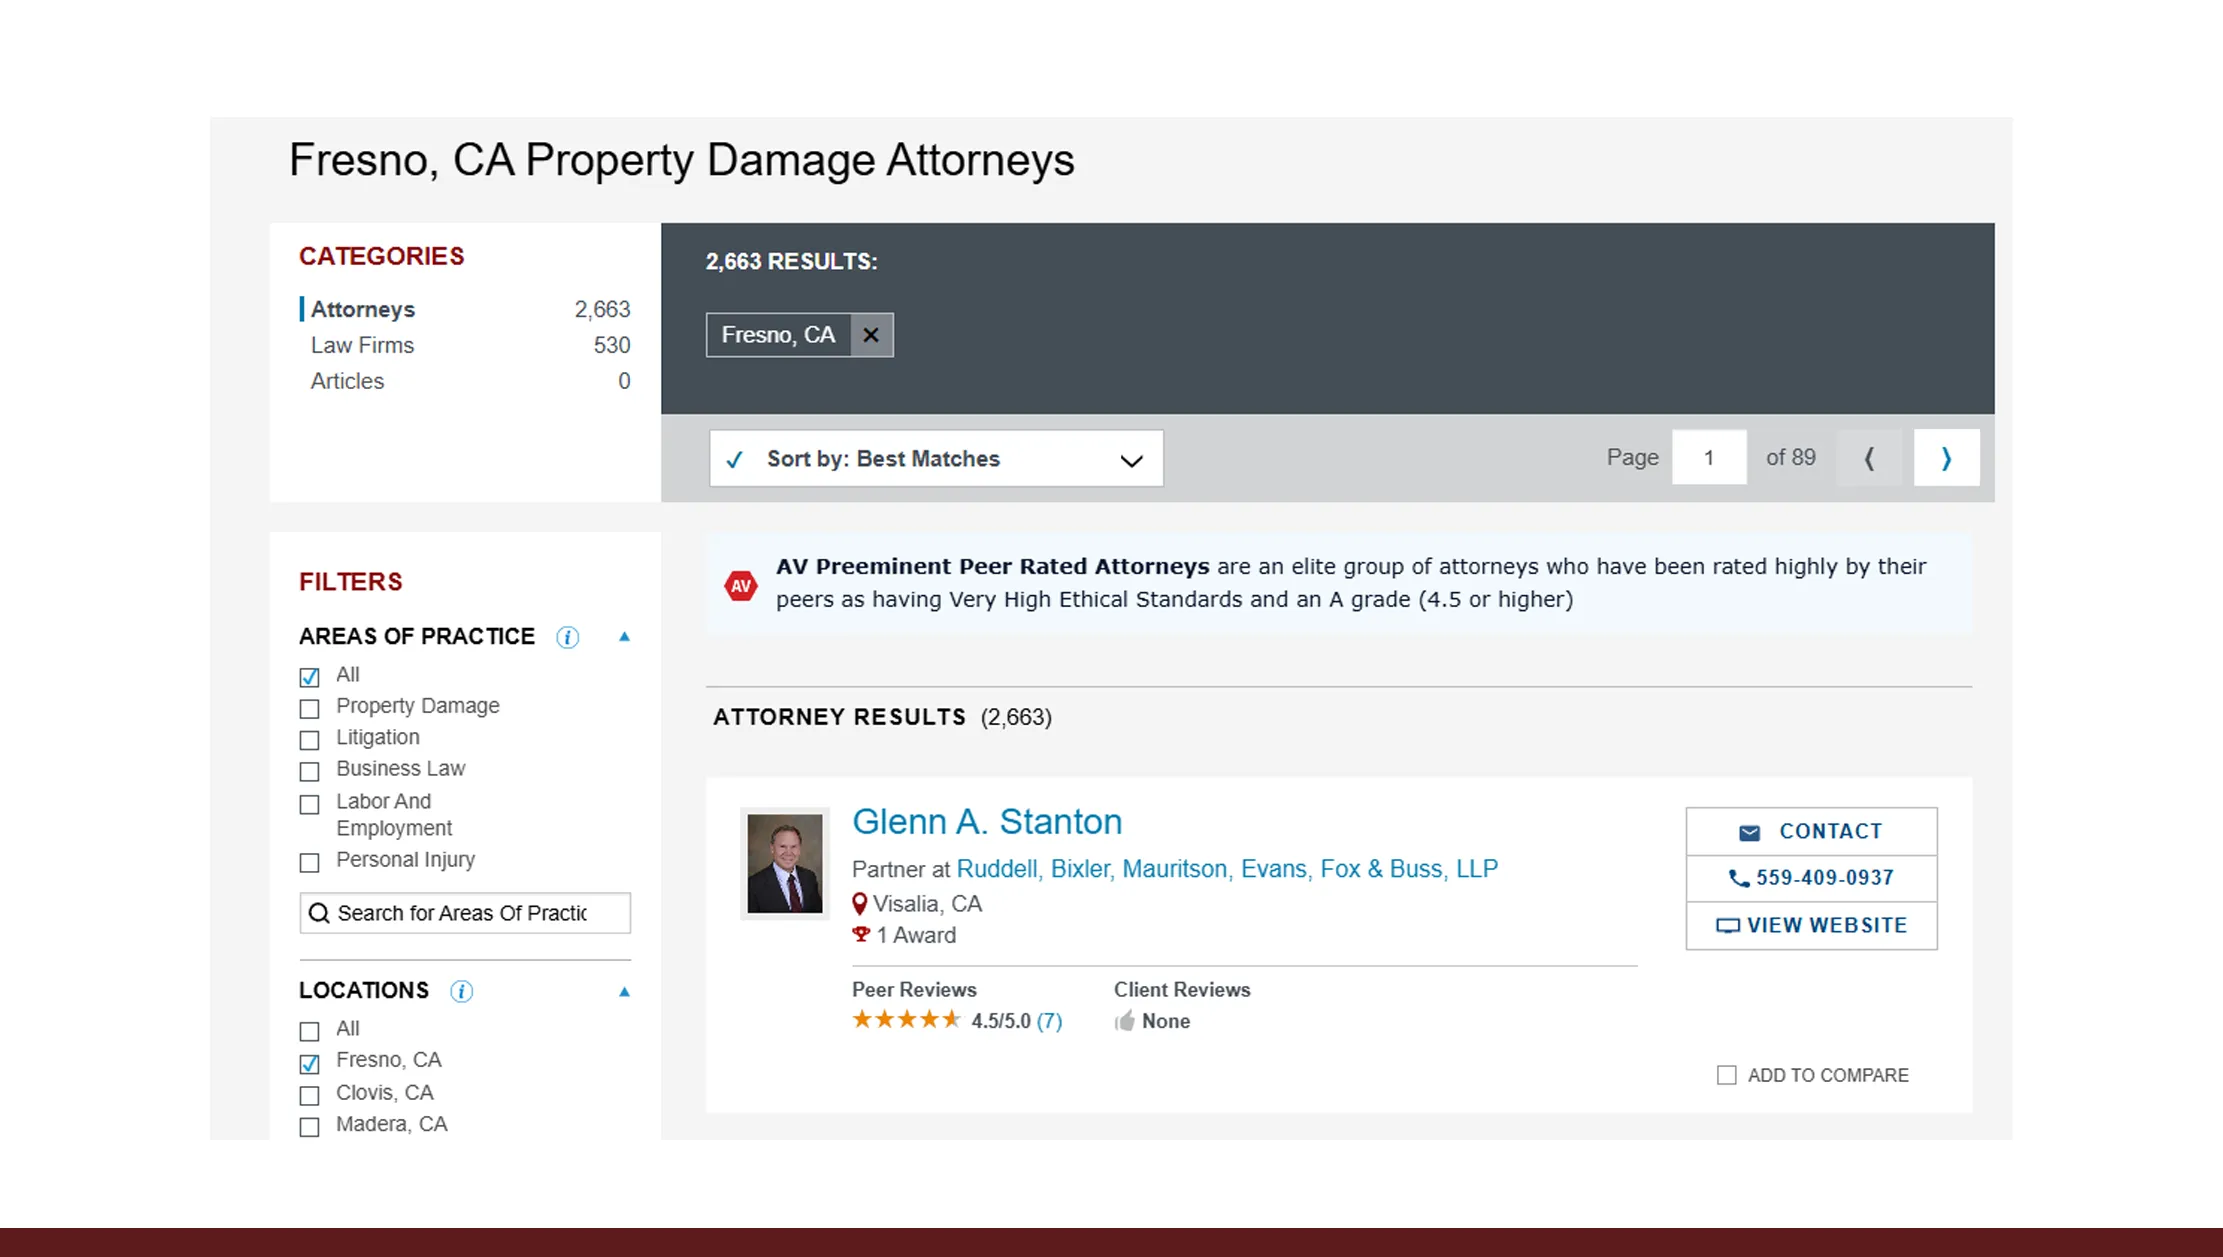Click the phone icon to call 559-409-0937
Viewport: 2223px width, 1257px height.
[1739, 878]
